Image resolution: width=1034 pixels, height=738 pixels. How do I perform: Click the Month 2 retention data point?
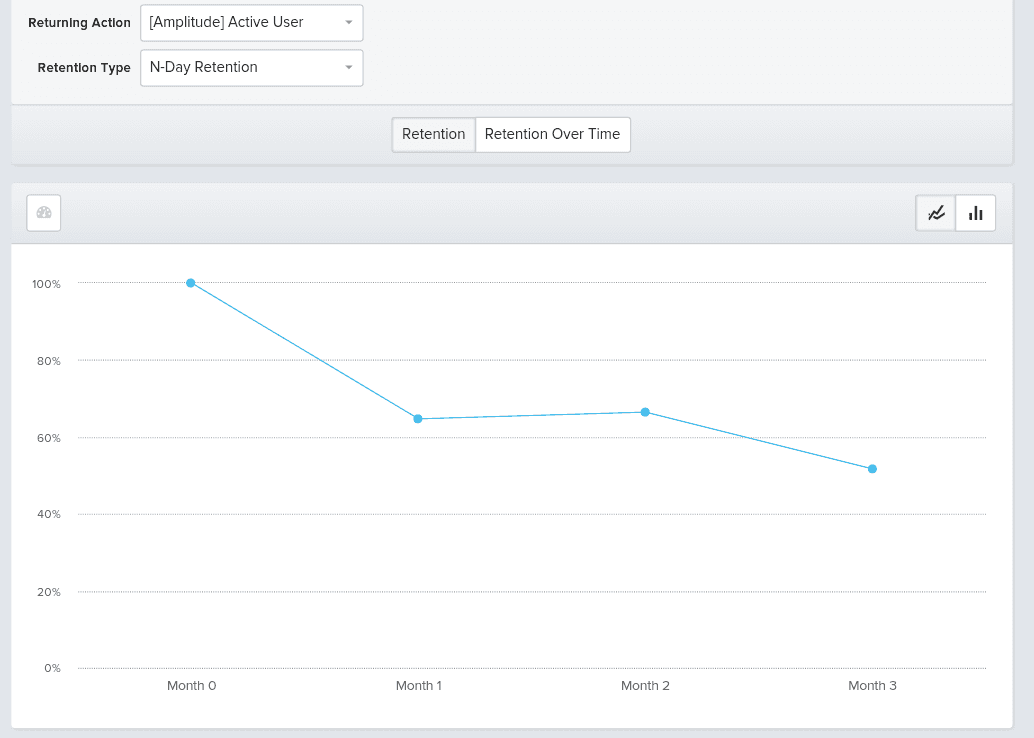click(x=645, y=411)
